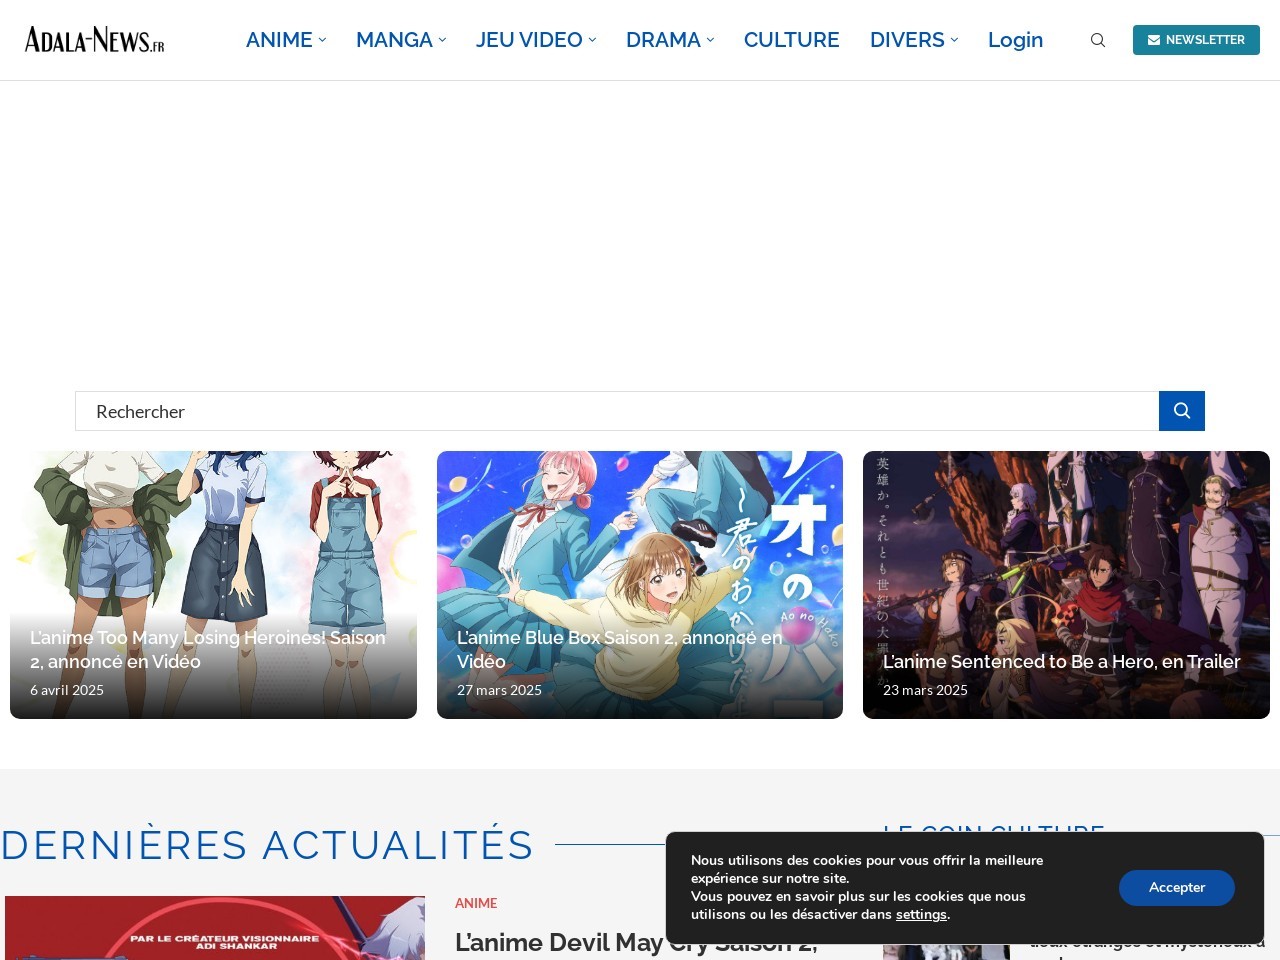Expand the DRAMA menu chevron
This screenshot has width=1280, height=960.
pyautogui.click(x=710, y=40)
